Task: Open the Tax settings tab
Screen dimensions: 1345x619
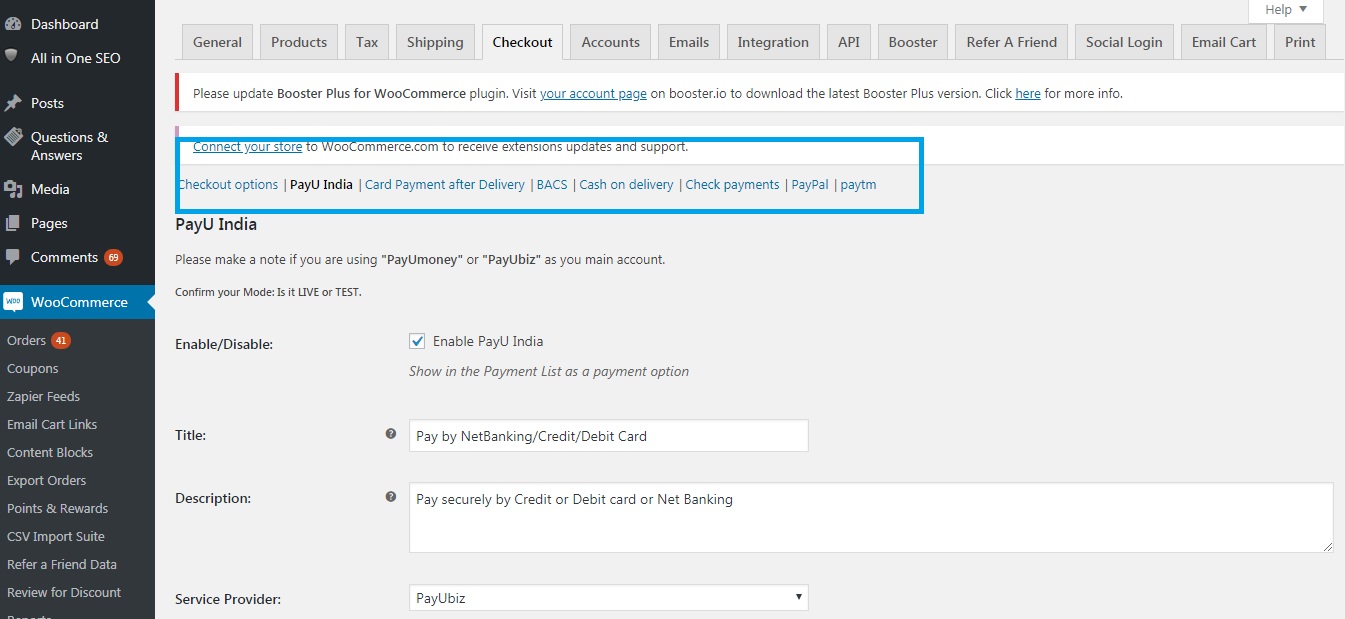Action: tap(367, 42)
